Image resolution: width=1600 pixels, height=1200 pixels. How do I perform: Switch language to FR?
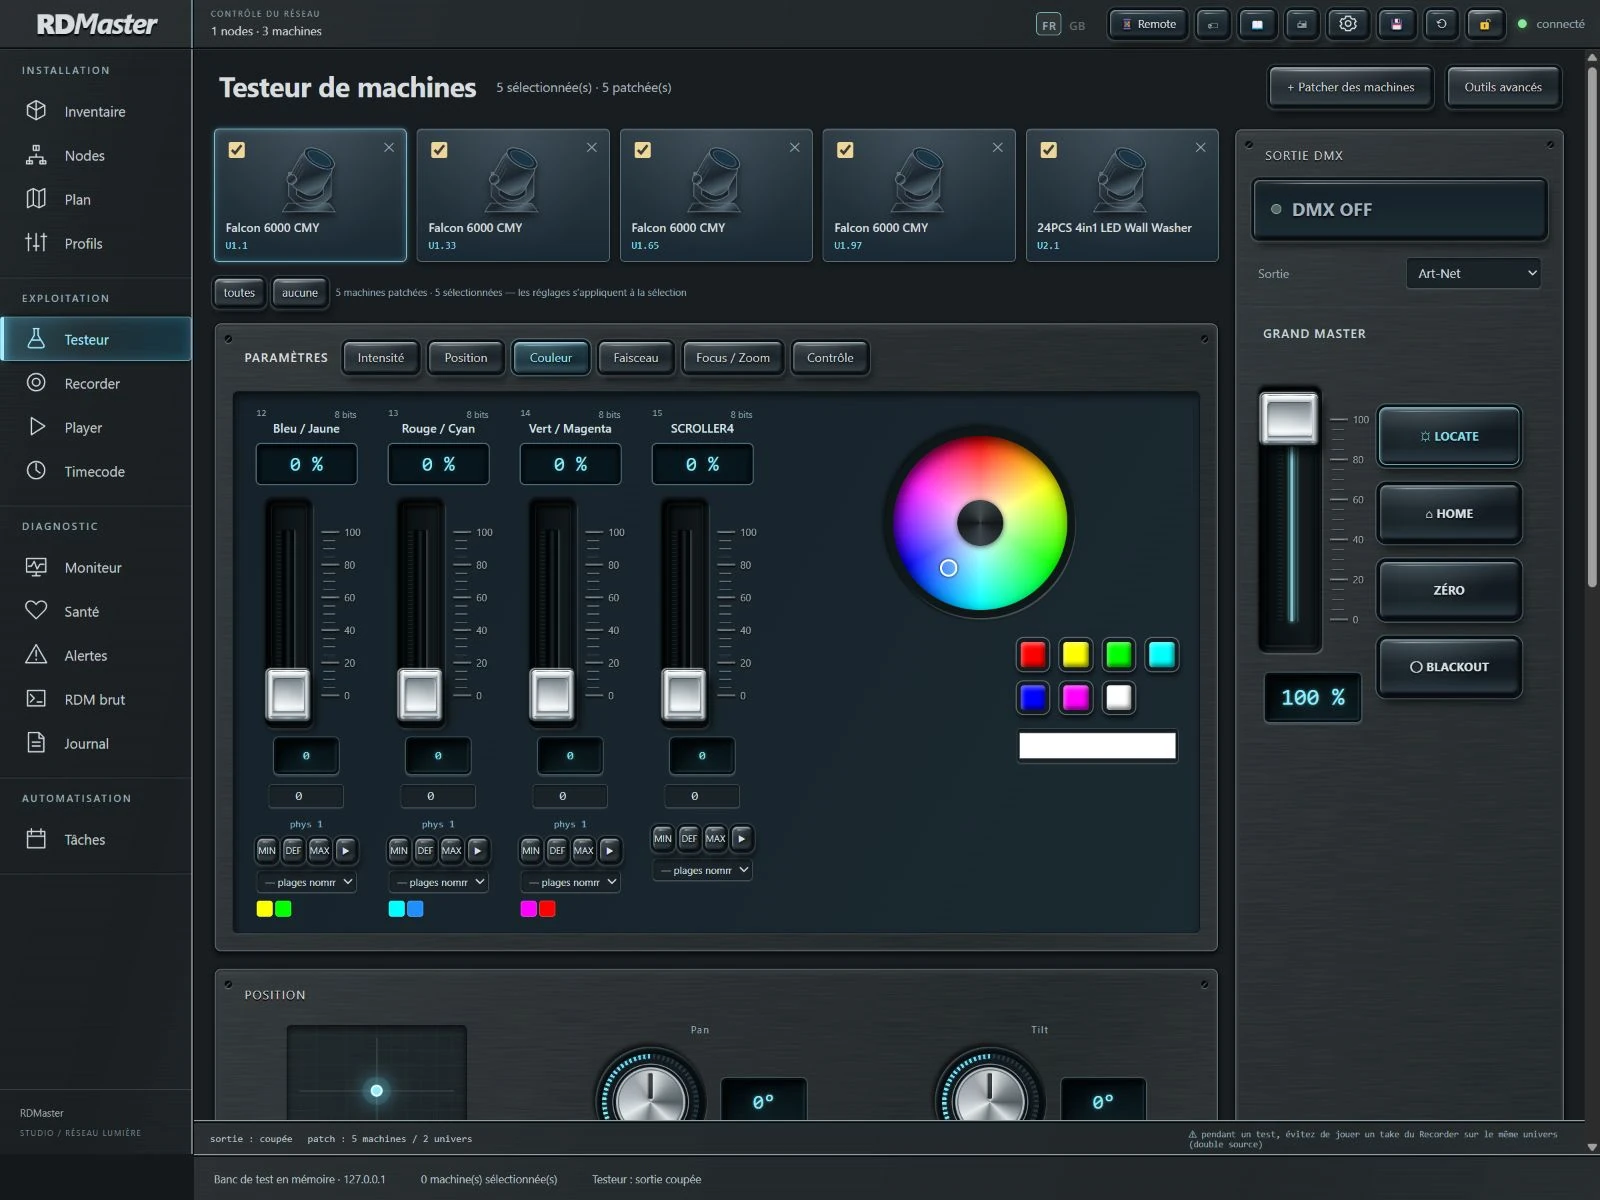tap(1048, 25)
